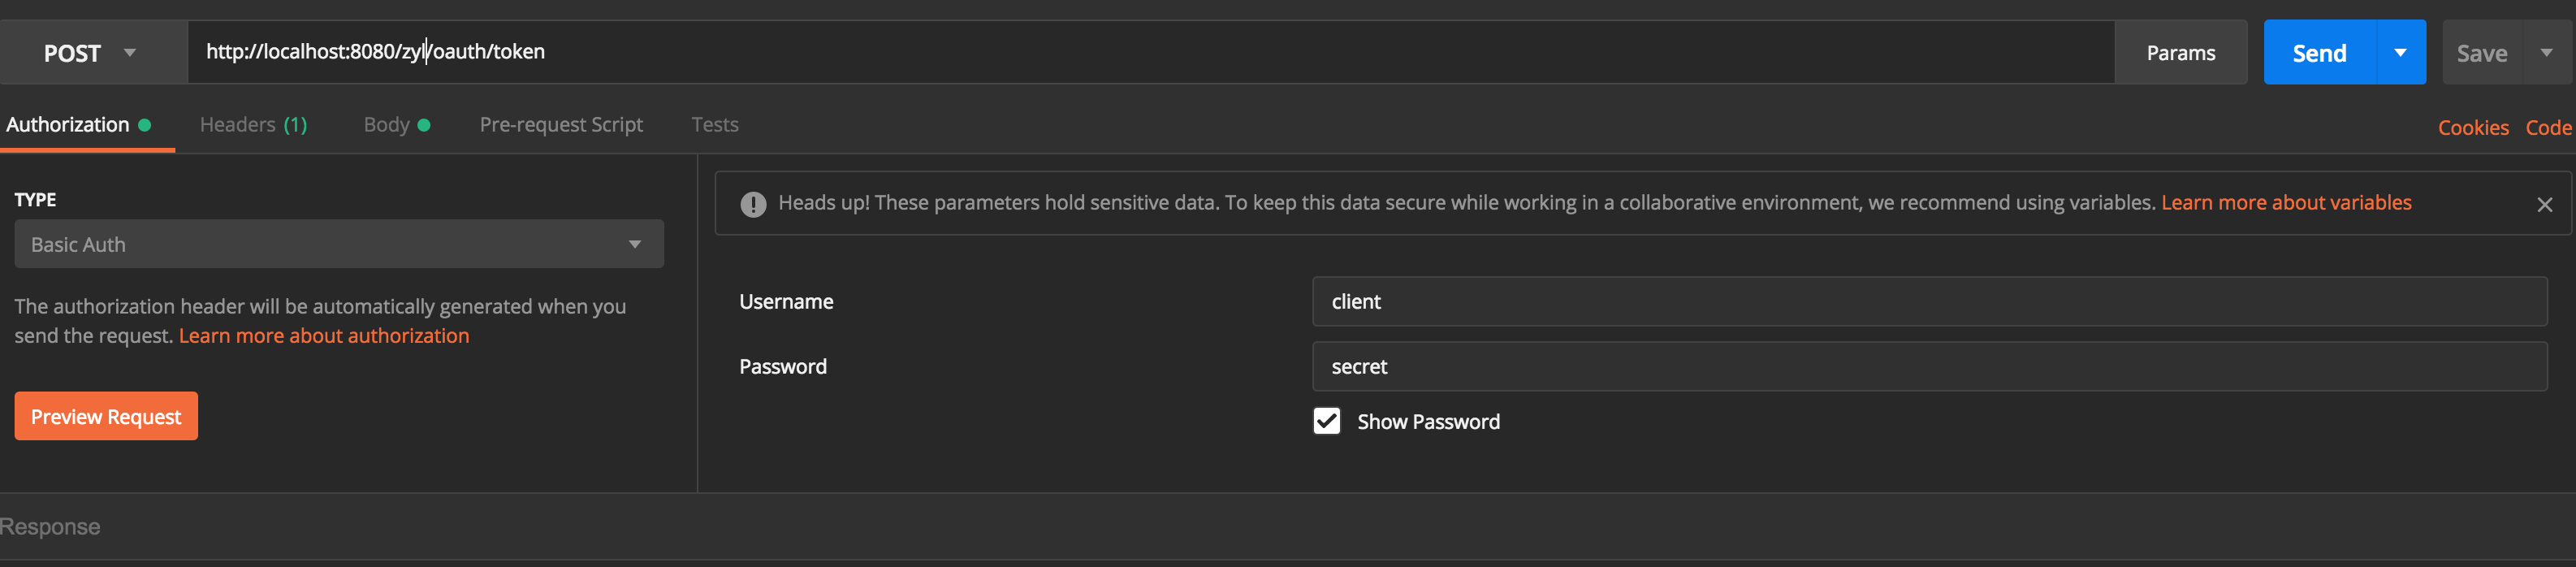Open the Params editor button

(x=2180, y=53)
